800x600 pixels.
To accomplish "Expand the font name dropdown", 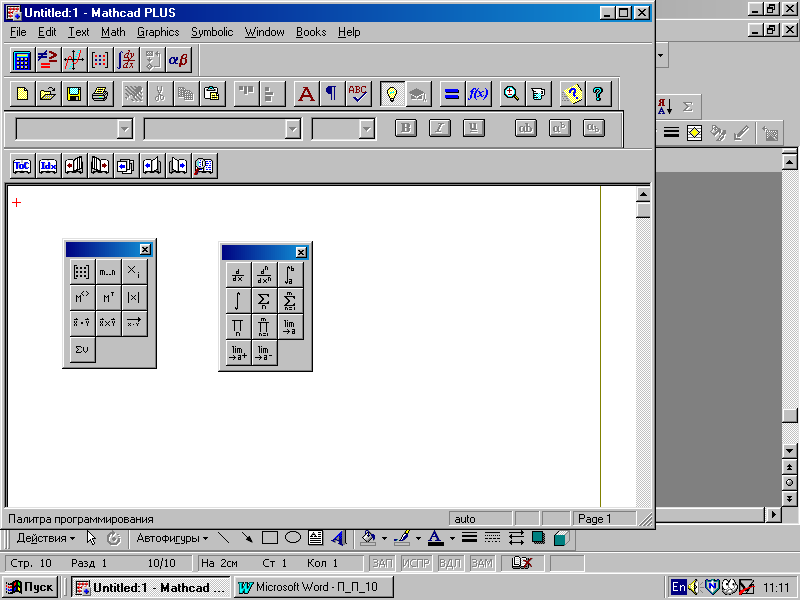I will pos(292,129).
